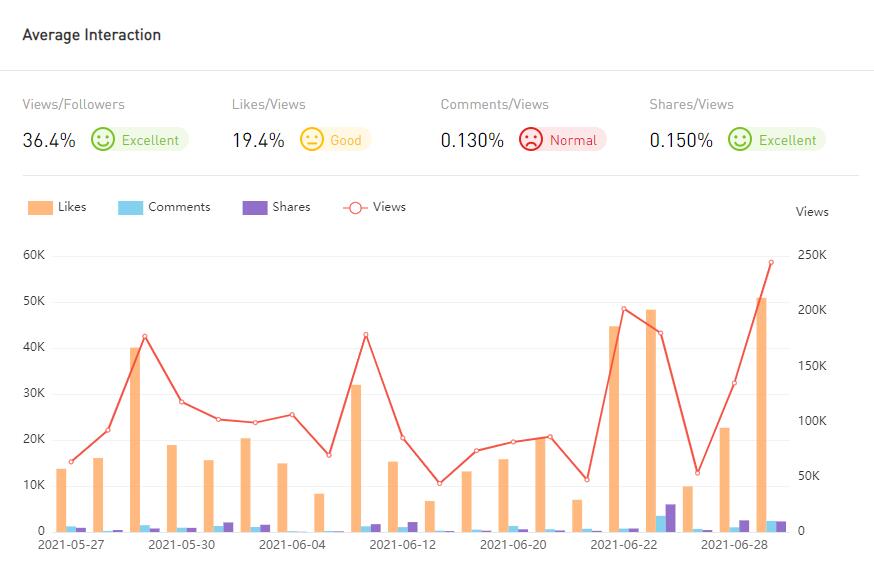The width and height of the screenshot is (874, 573).
Task: Click the Average Interaction heading
Action: (x=91, y=35)
